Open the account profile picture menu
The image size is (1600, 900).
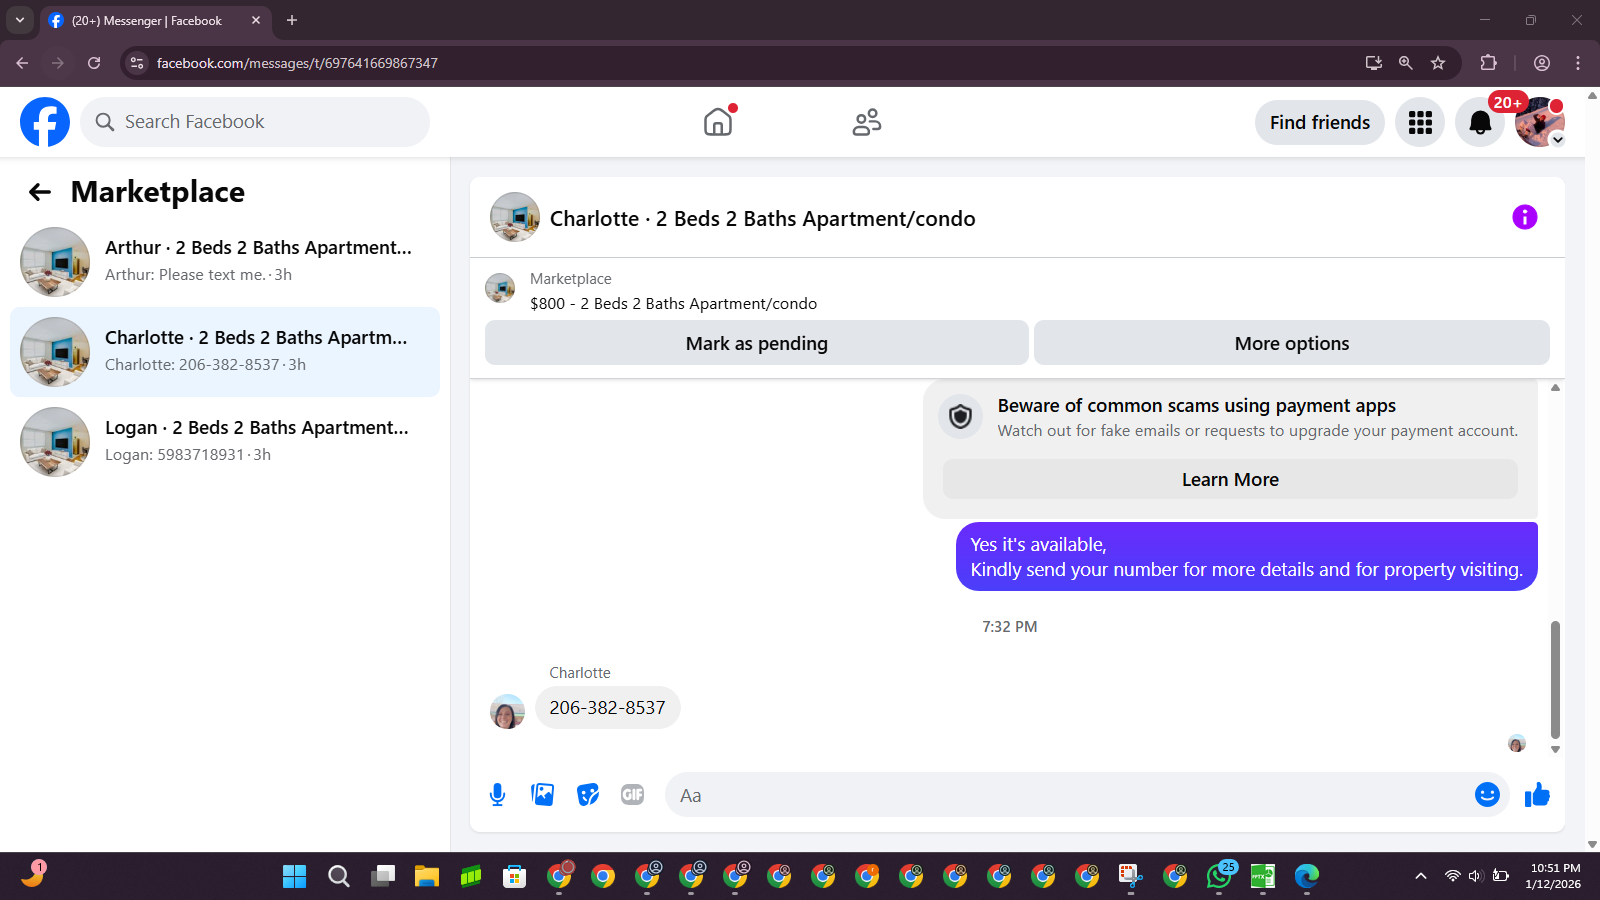pyautogui.click(x=1540, y=122)
